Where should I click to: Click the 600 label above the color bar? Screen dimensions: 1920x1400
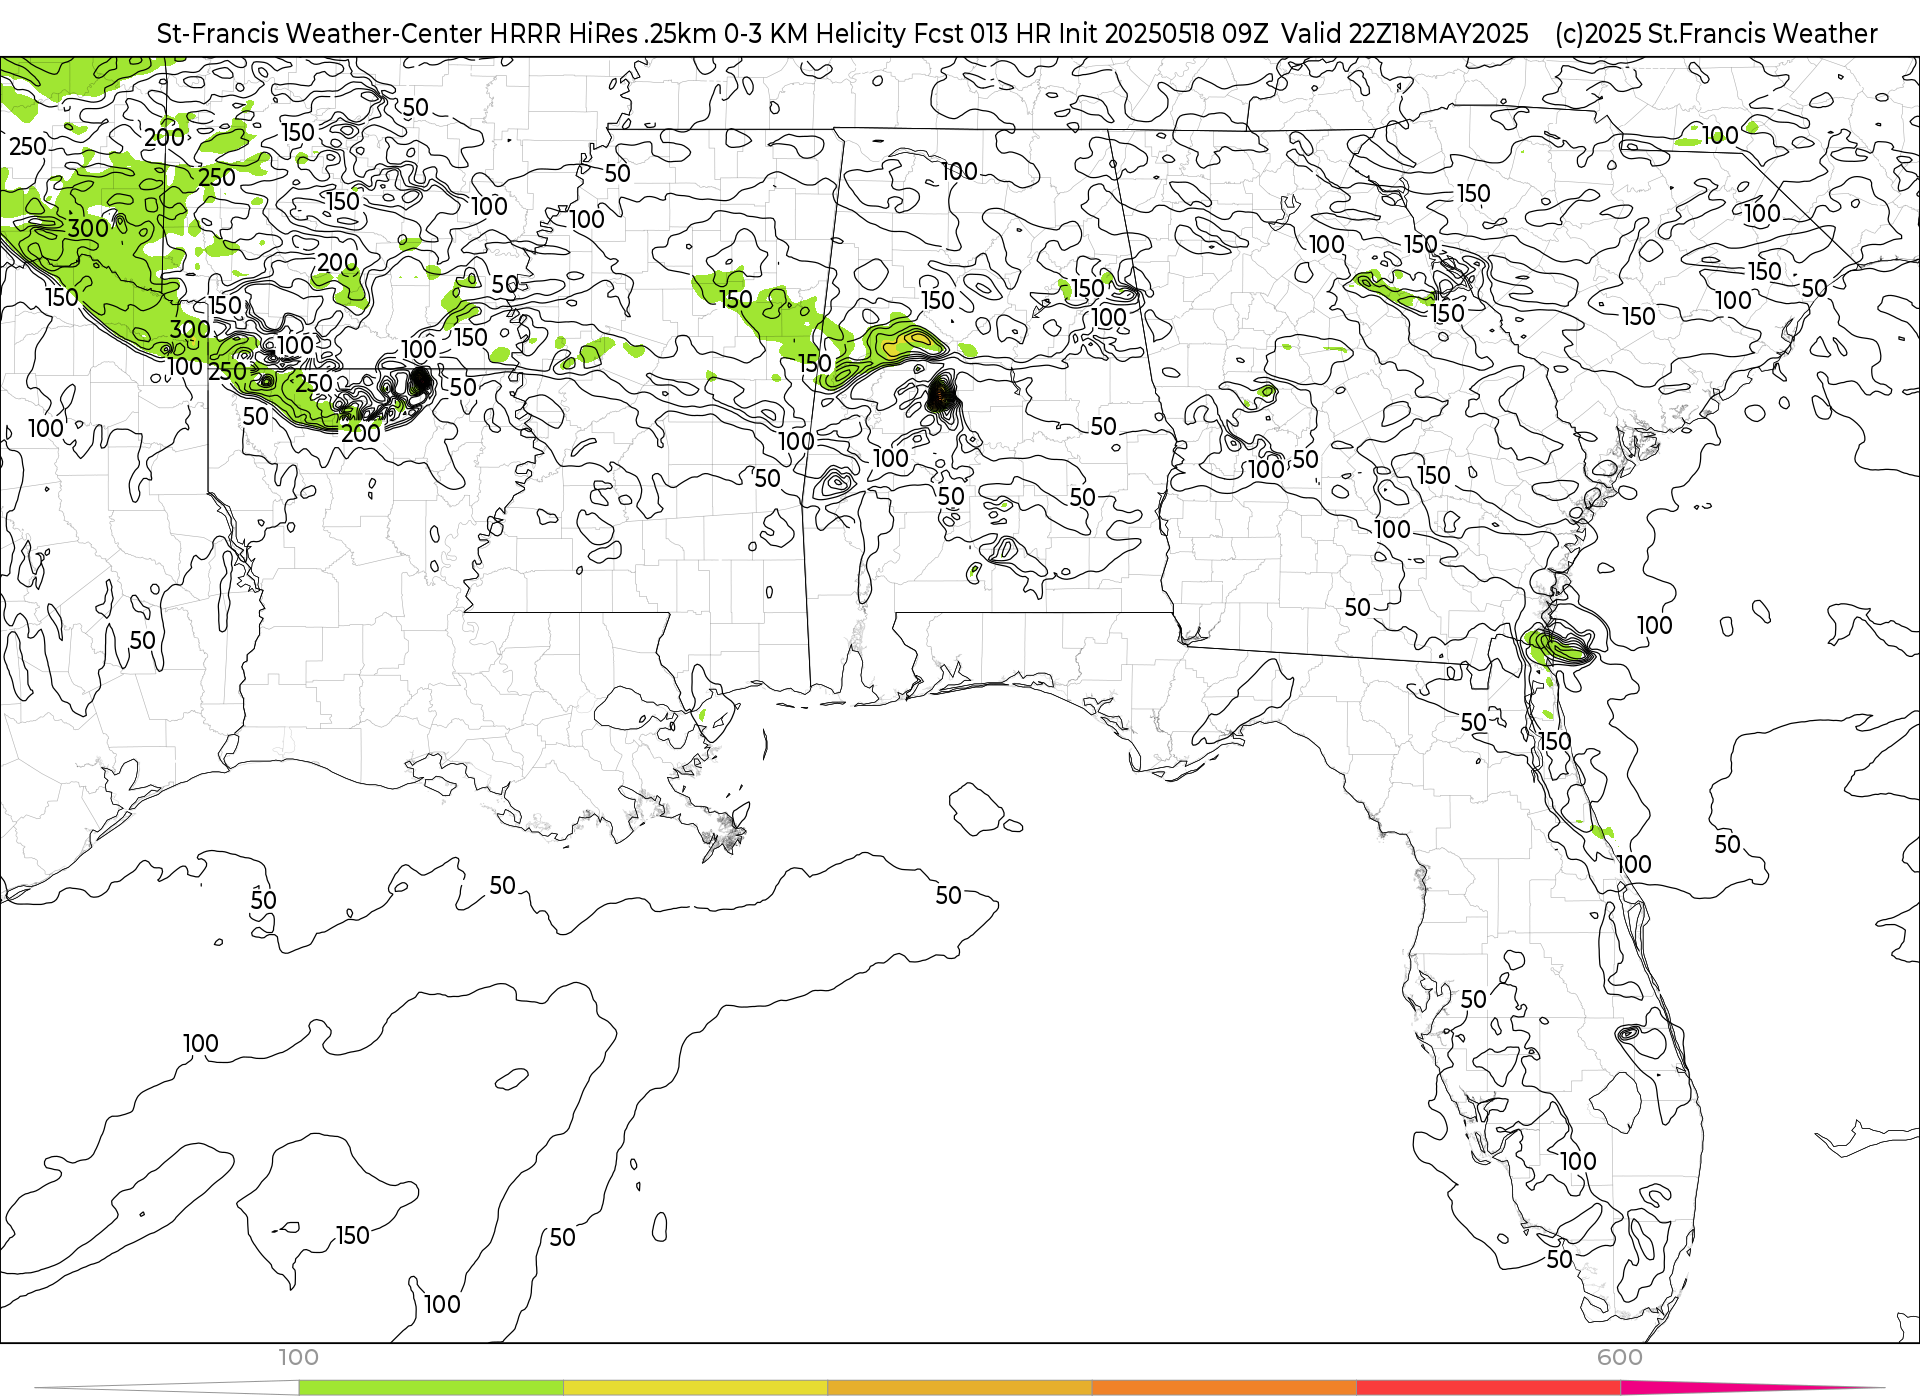click(x=1620, y=1358)
